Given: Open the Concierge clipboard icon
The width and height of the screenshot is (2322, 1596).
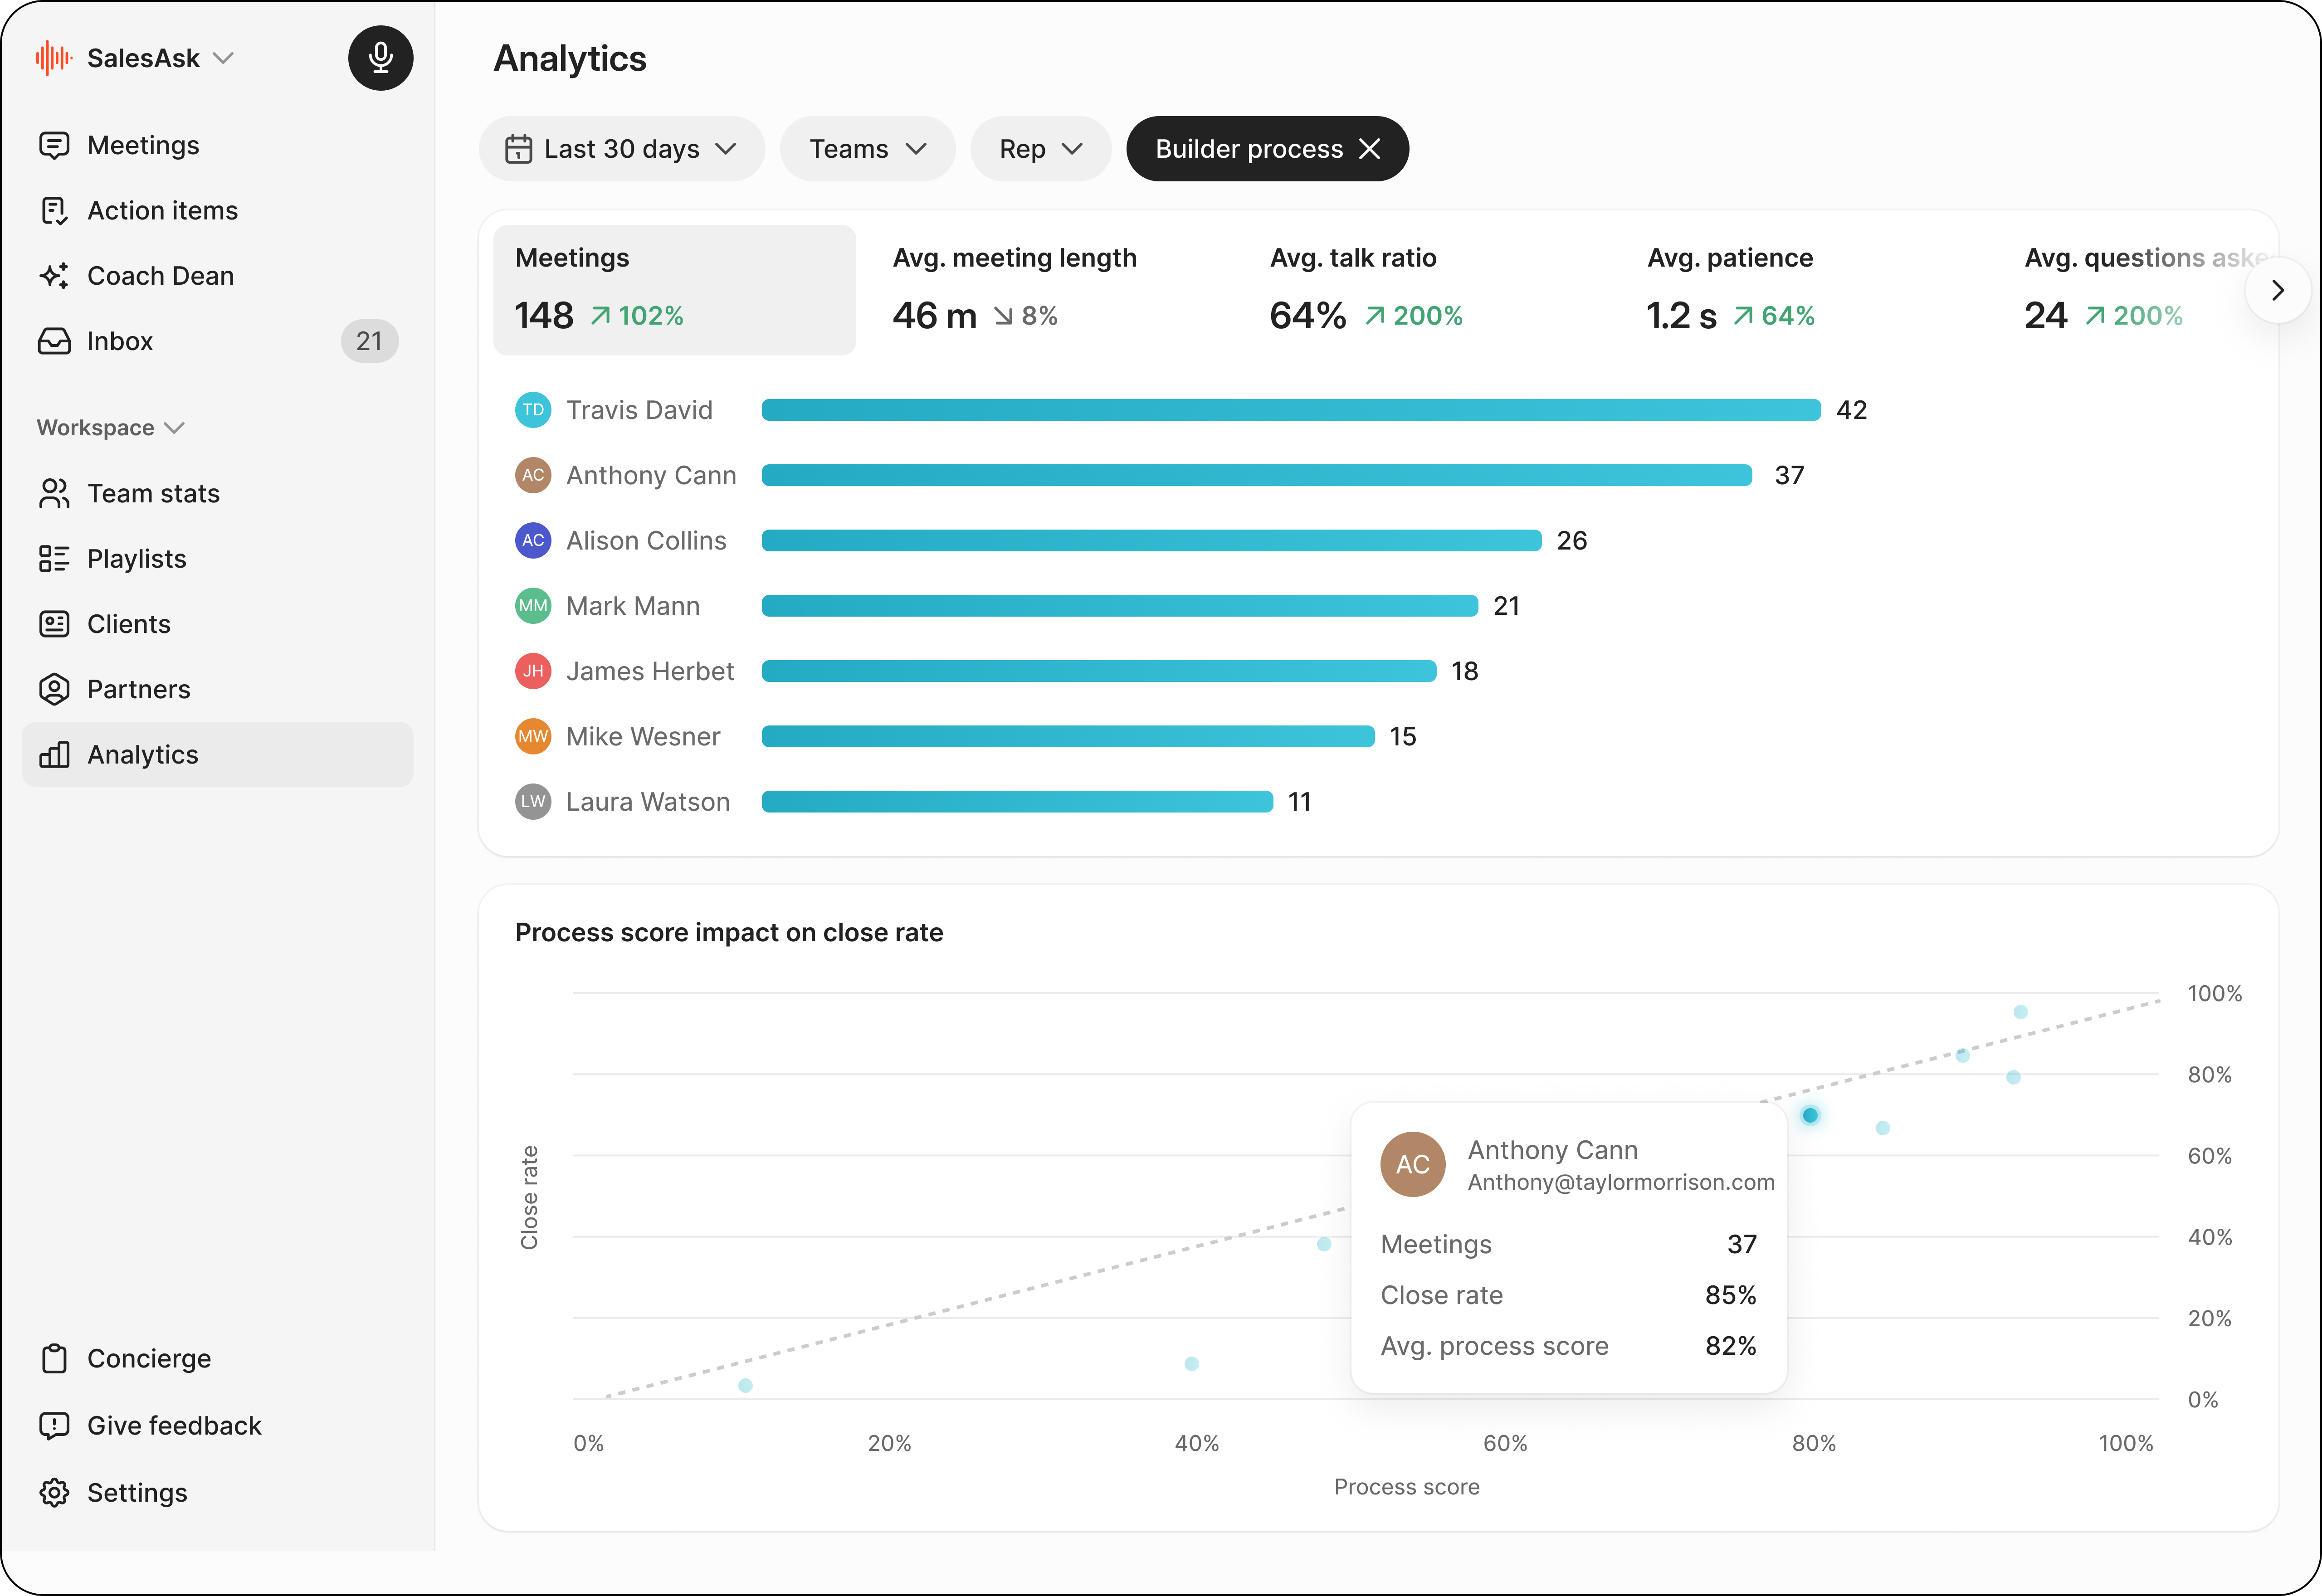Looking at the screenshot, I should 54,1359.
